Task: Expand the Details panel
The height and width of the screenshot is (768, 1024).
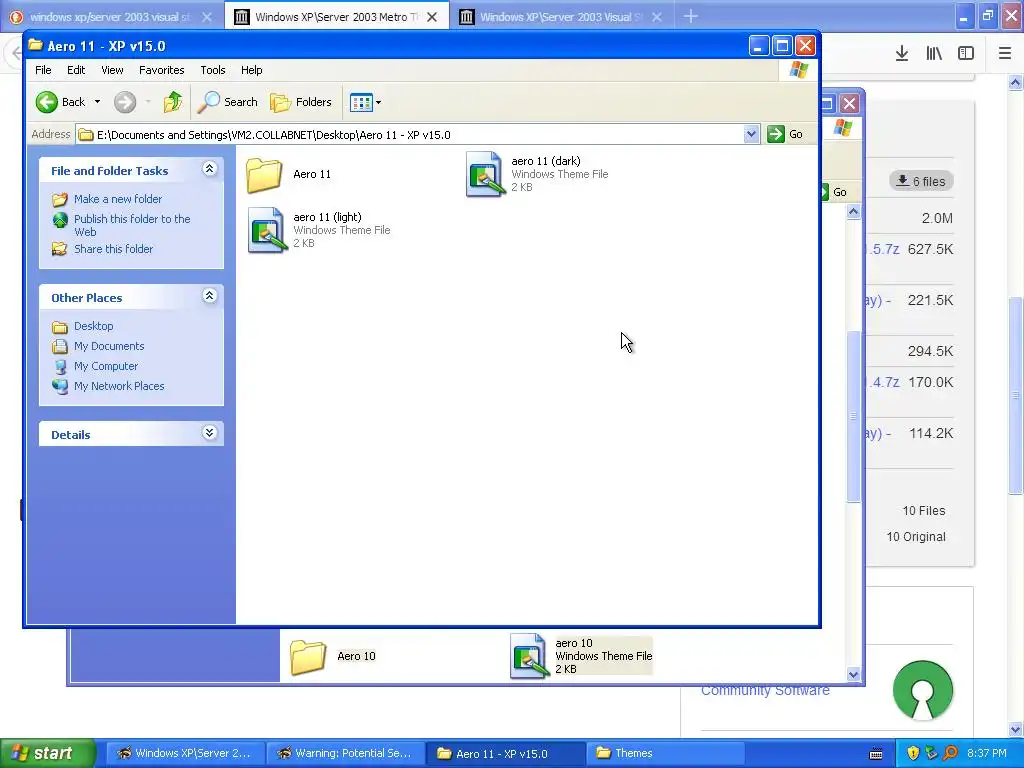Action: [209, 433]
